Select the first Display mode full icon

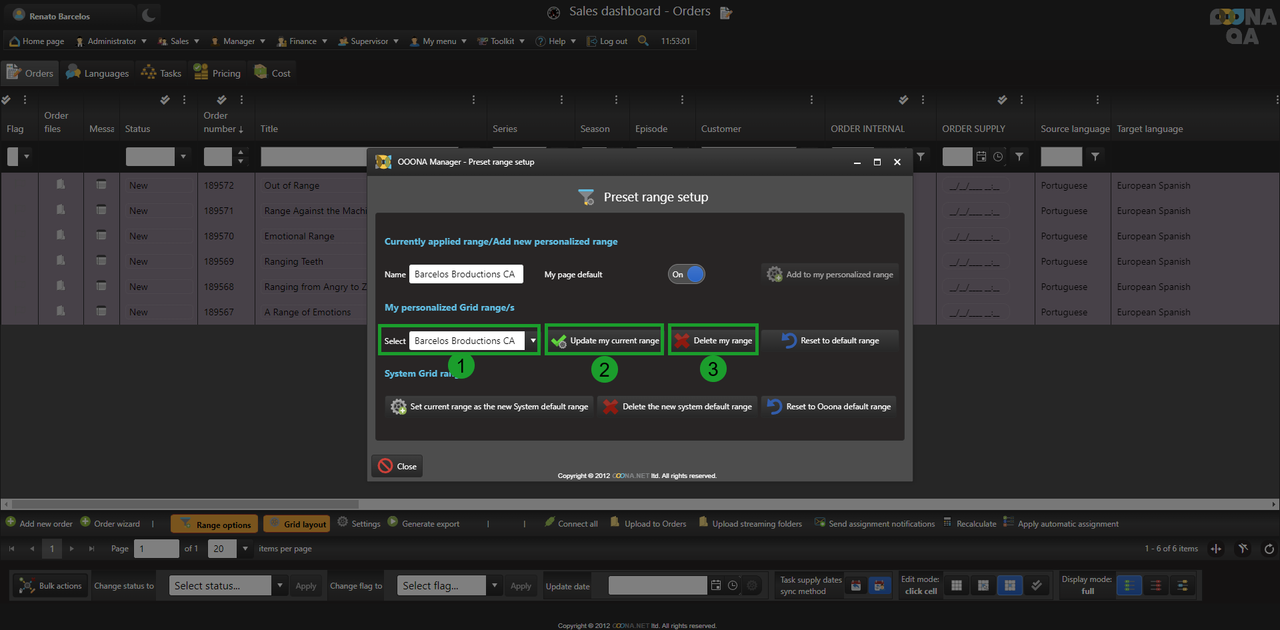1127,586
